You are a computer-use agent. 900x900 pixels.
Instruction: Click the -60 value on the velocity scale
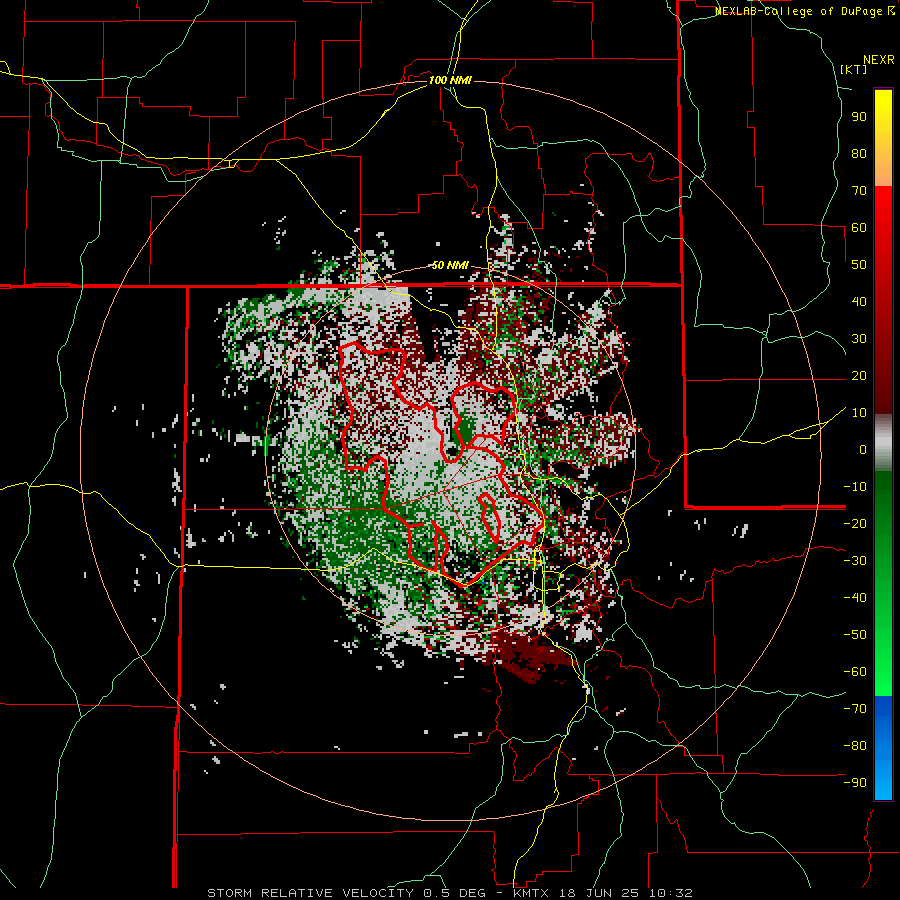coord(855,672)
